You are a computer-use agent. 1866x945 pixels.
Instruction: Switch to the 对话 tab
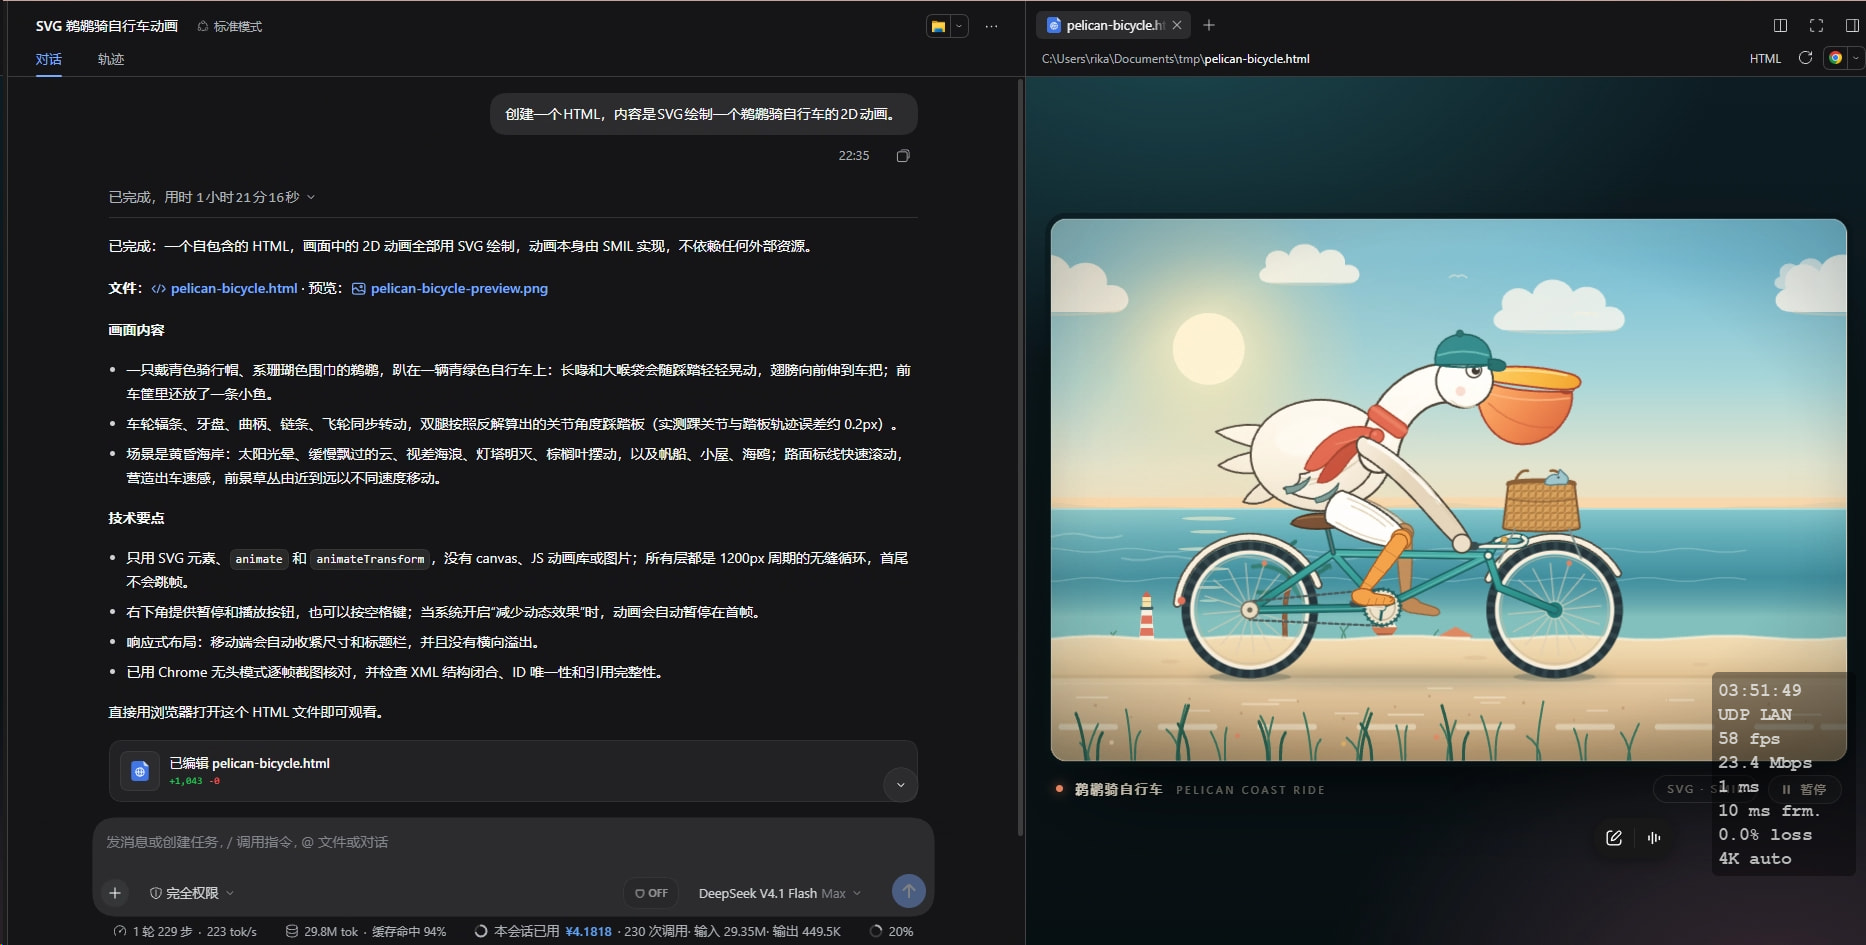[x=49, y=59]
